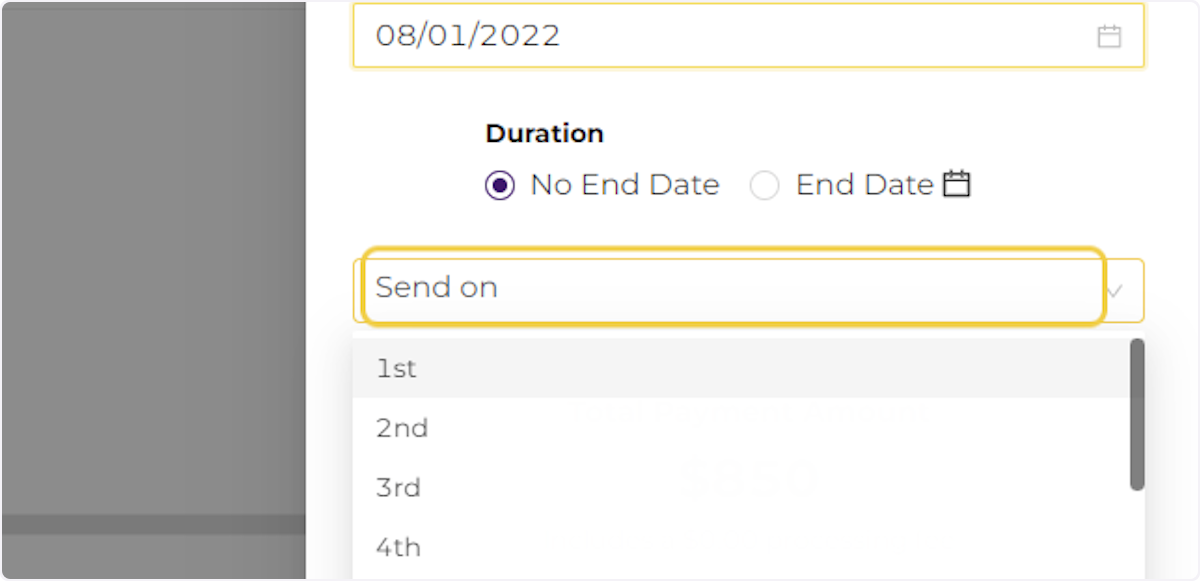1200x581 pixels.
Task: Toggle duration to End Date mode
Action: click(x=764, y=185)
